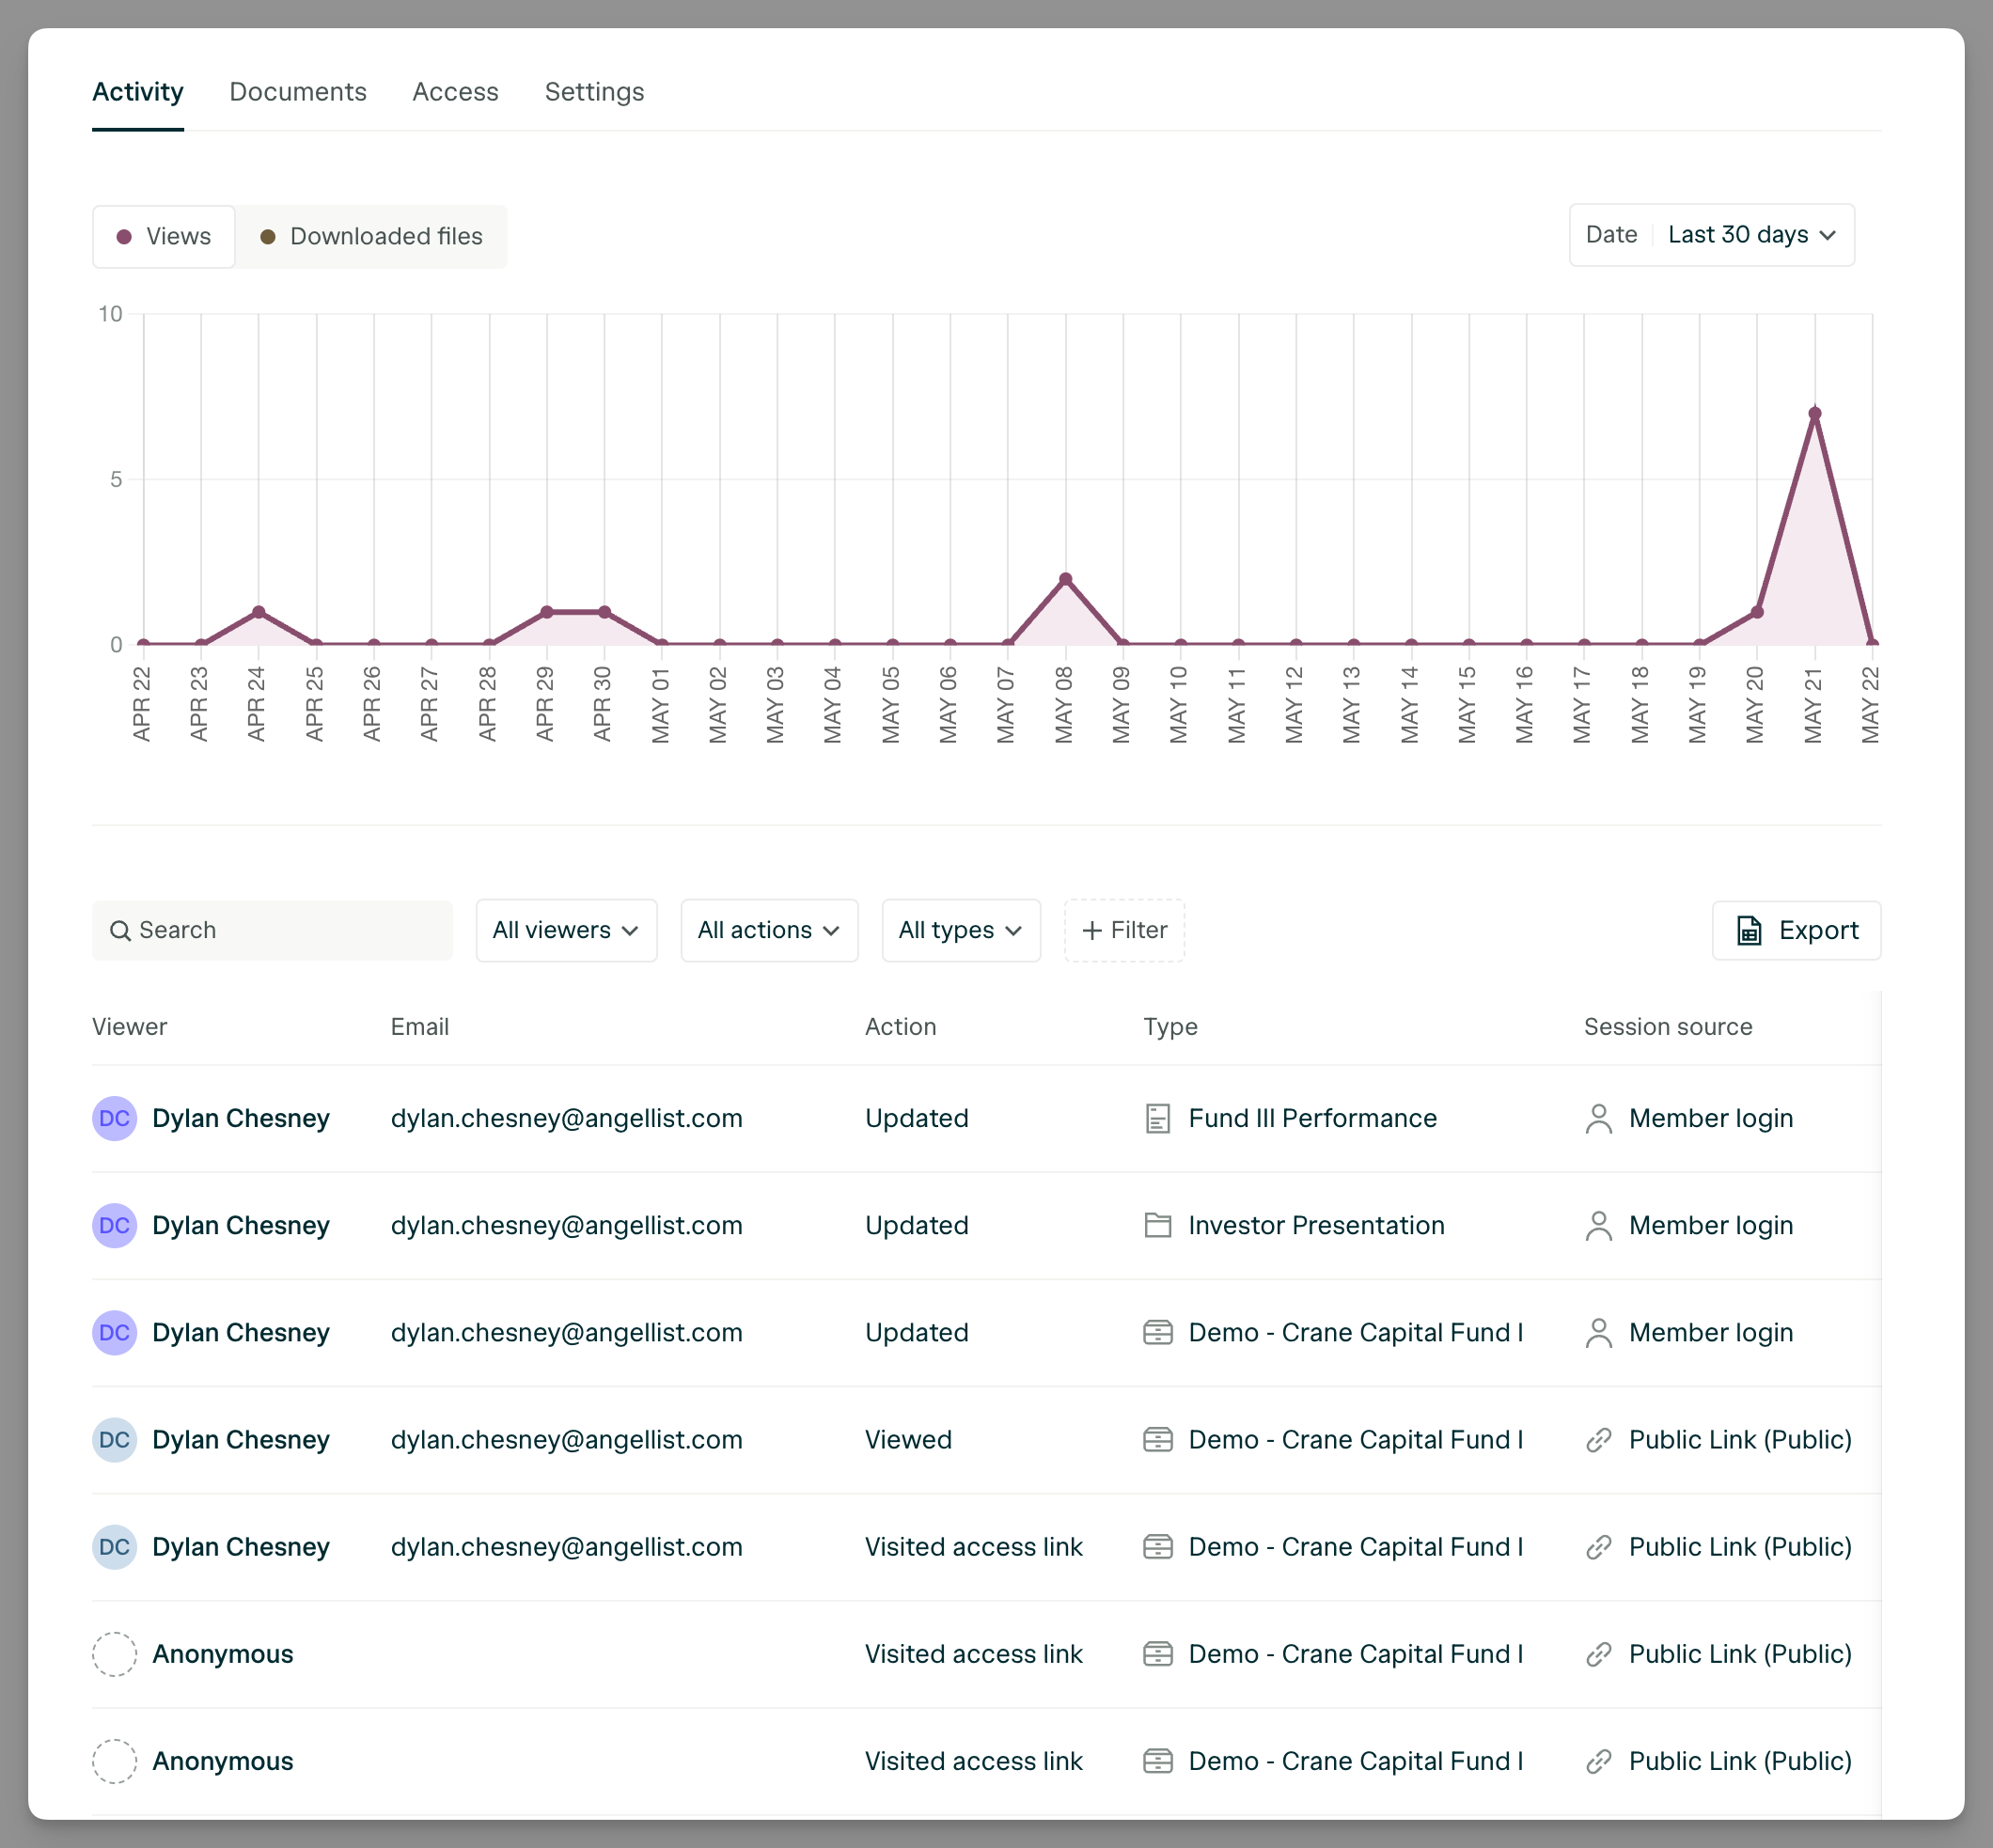Open the Settings tab

[594, 92]
